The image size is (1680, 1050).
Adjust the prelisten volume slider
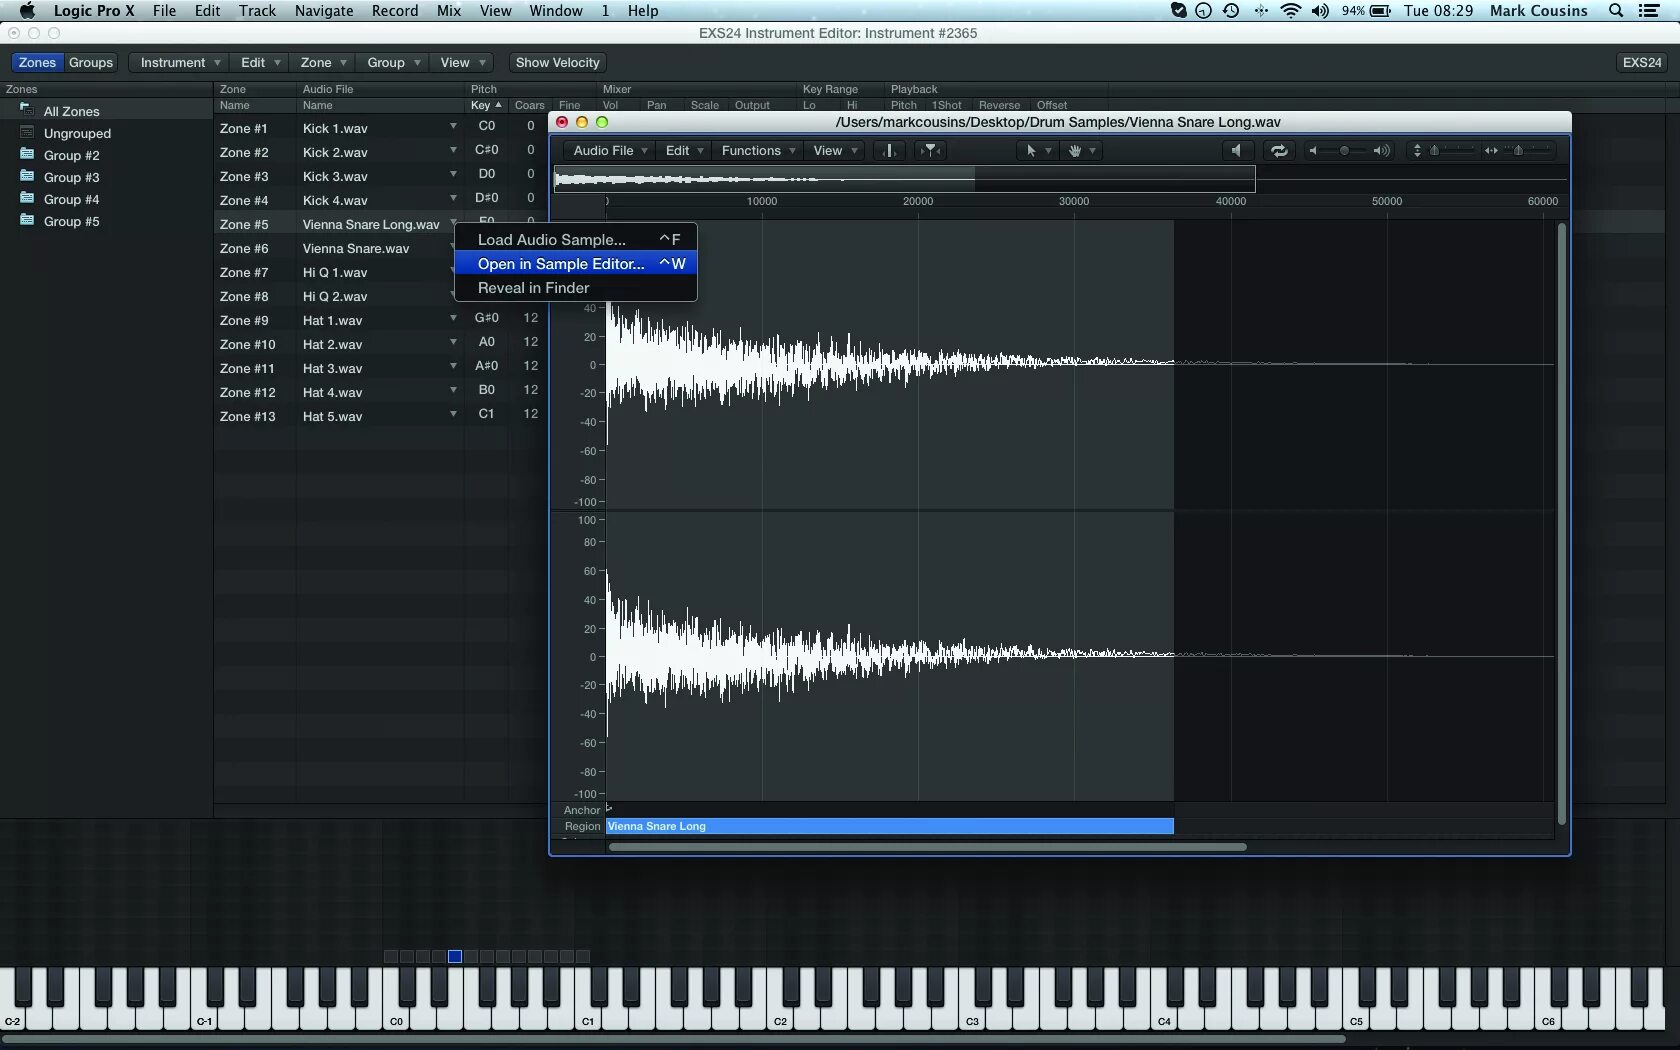click(x=1345, y=151)
